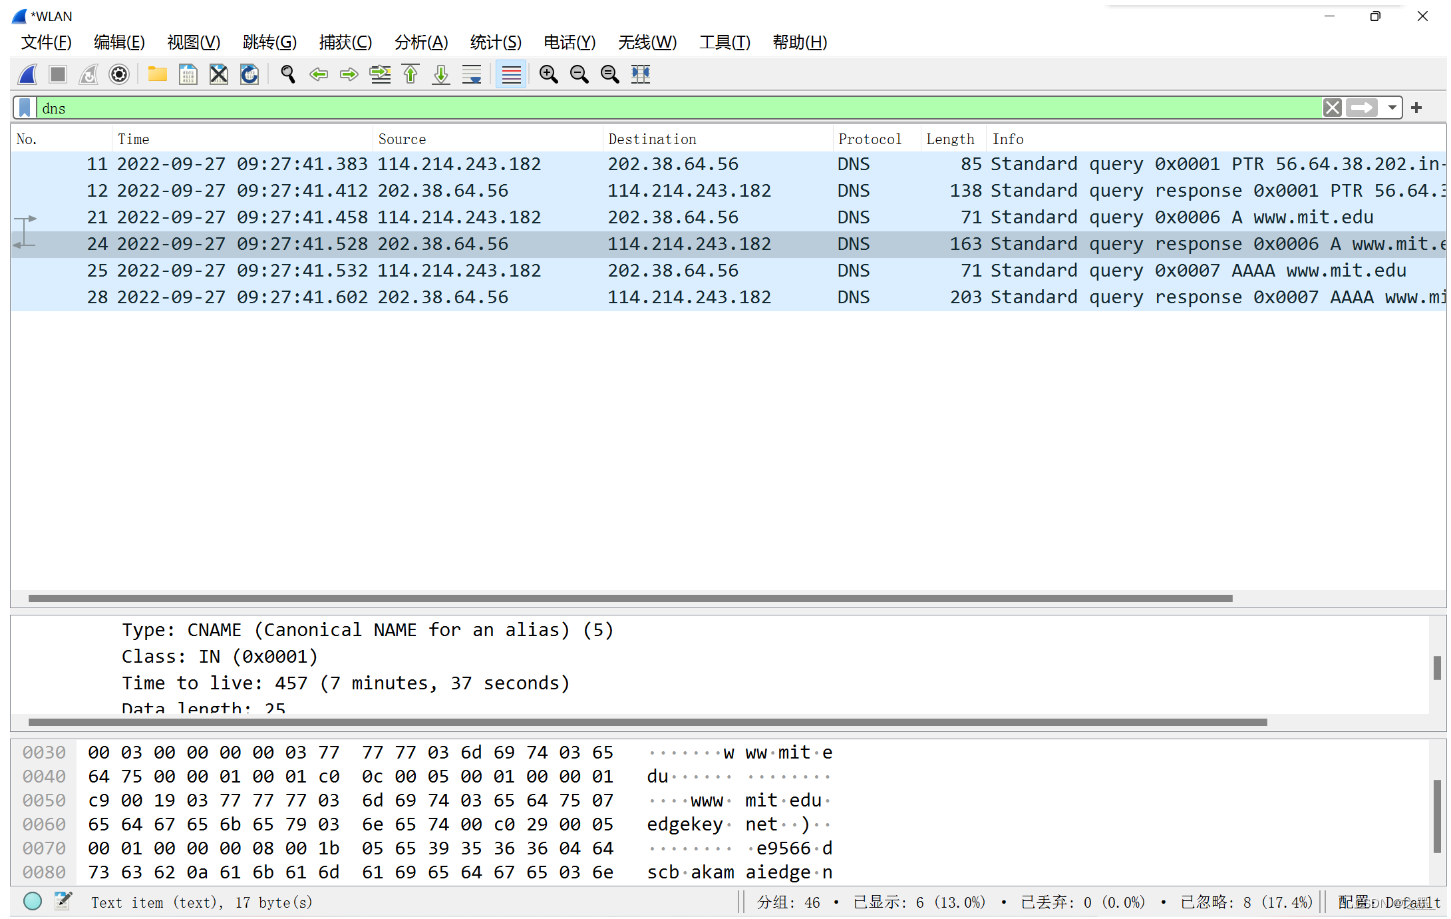
Task: Start a new capture with the shark fin icon
Action: point(27,73)
